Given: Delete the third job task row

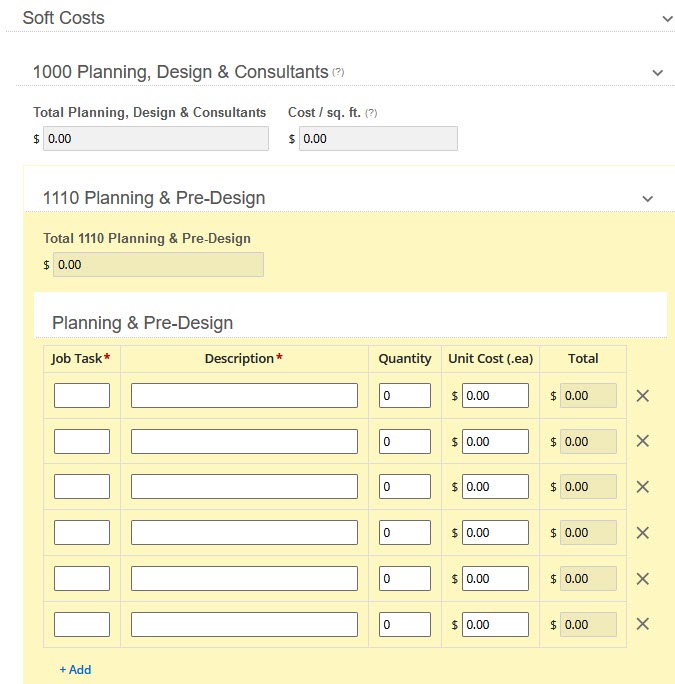Looking at the screenshot, I should [643, 487].
